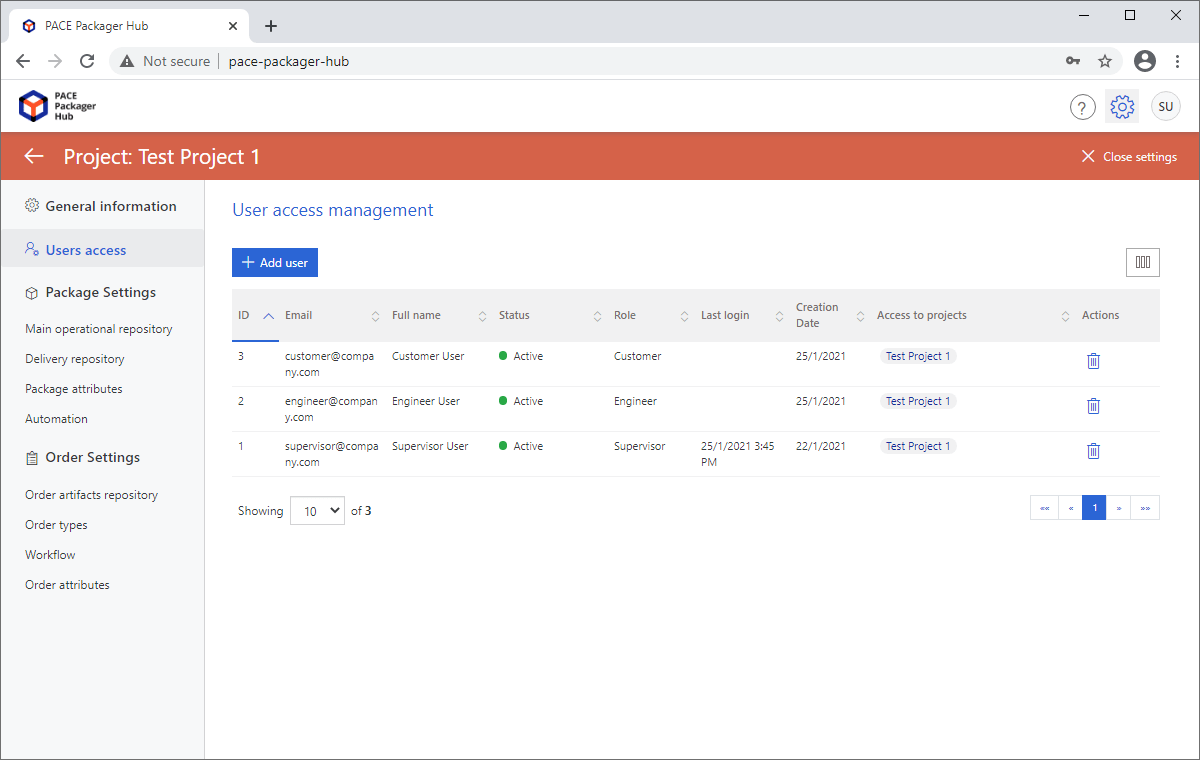Image resolution: width=1200 pixels, height=760 pixels.
Task: Sort by Access to projects column
Action: (x=973, y=315)
